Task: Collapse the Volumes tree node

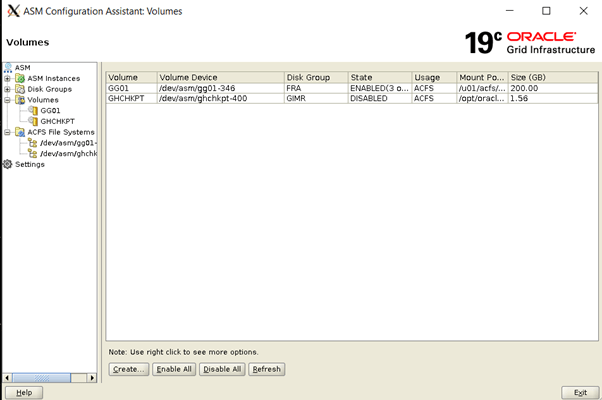Action: click(8, 100)
